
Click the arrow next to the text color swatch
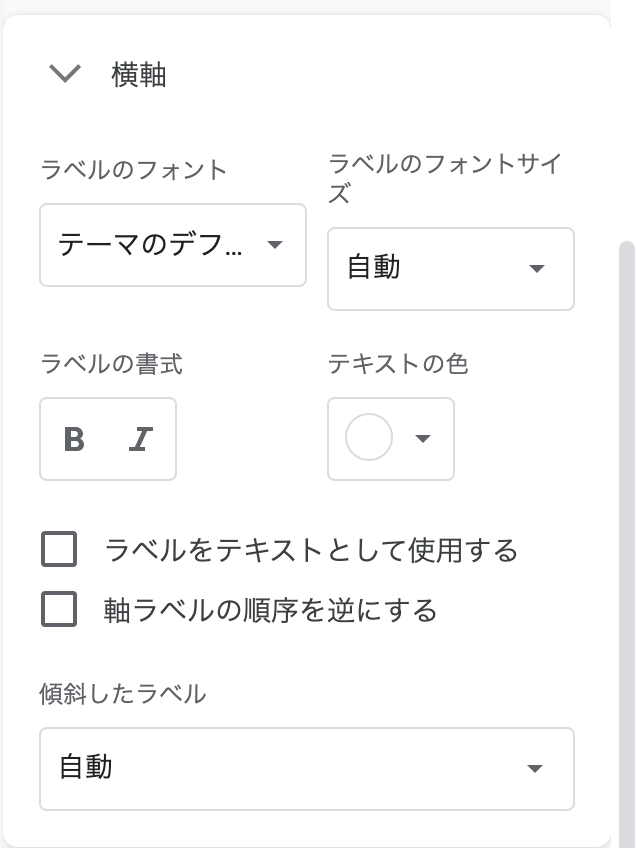pos(423,438)
